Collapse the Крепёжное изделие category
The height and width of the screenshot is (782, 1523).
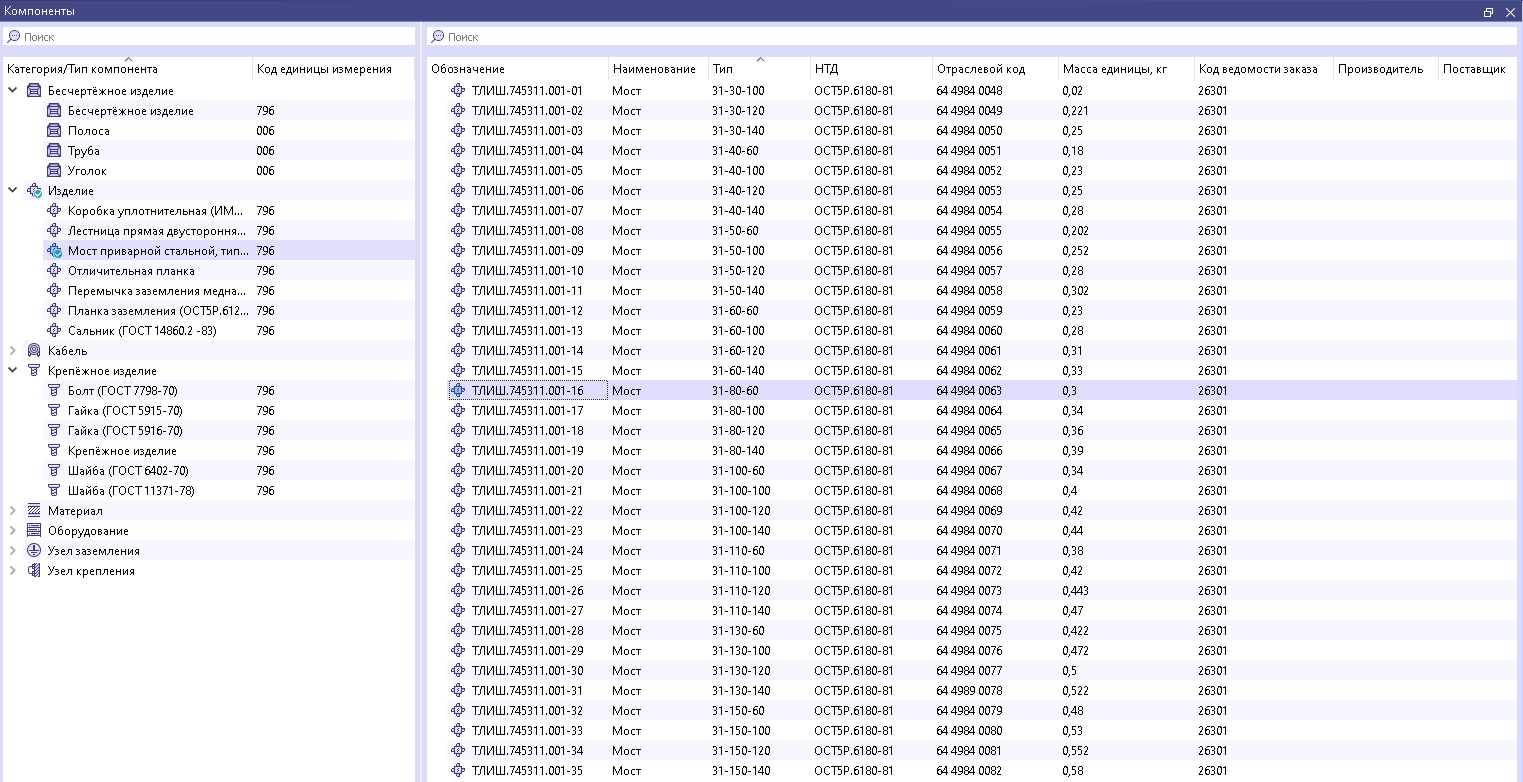12,371
